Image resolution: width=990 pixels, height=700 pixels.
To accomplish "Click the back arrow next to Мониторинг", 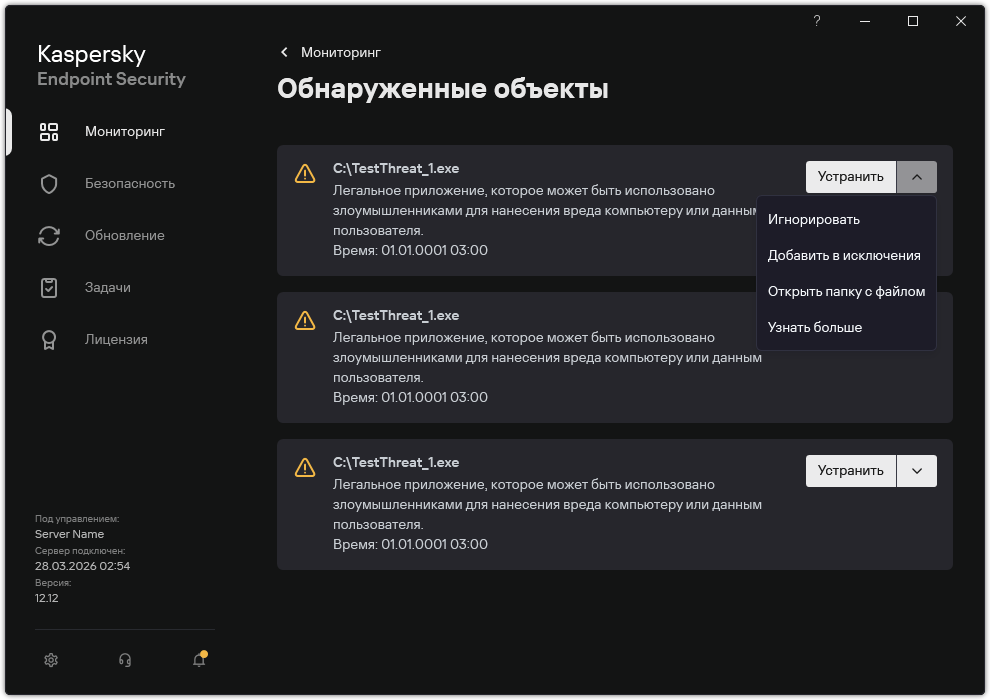I will click(284, 52).
